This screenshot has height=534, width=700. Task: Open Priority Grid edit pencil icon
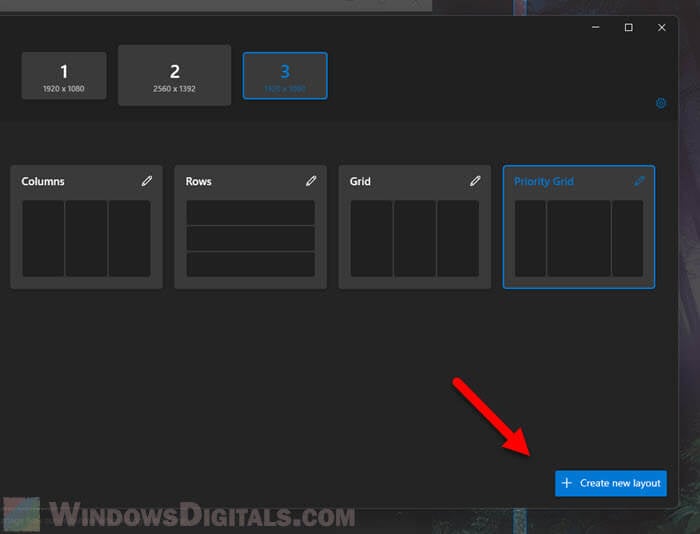[639, 181]
